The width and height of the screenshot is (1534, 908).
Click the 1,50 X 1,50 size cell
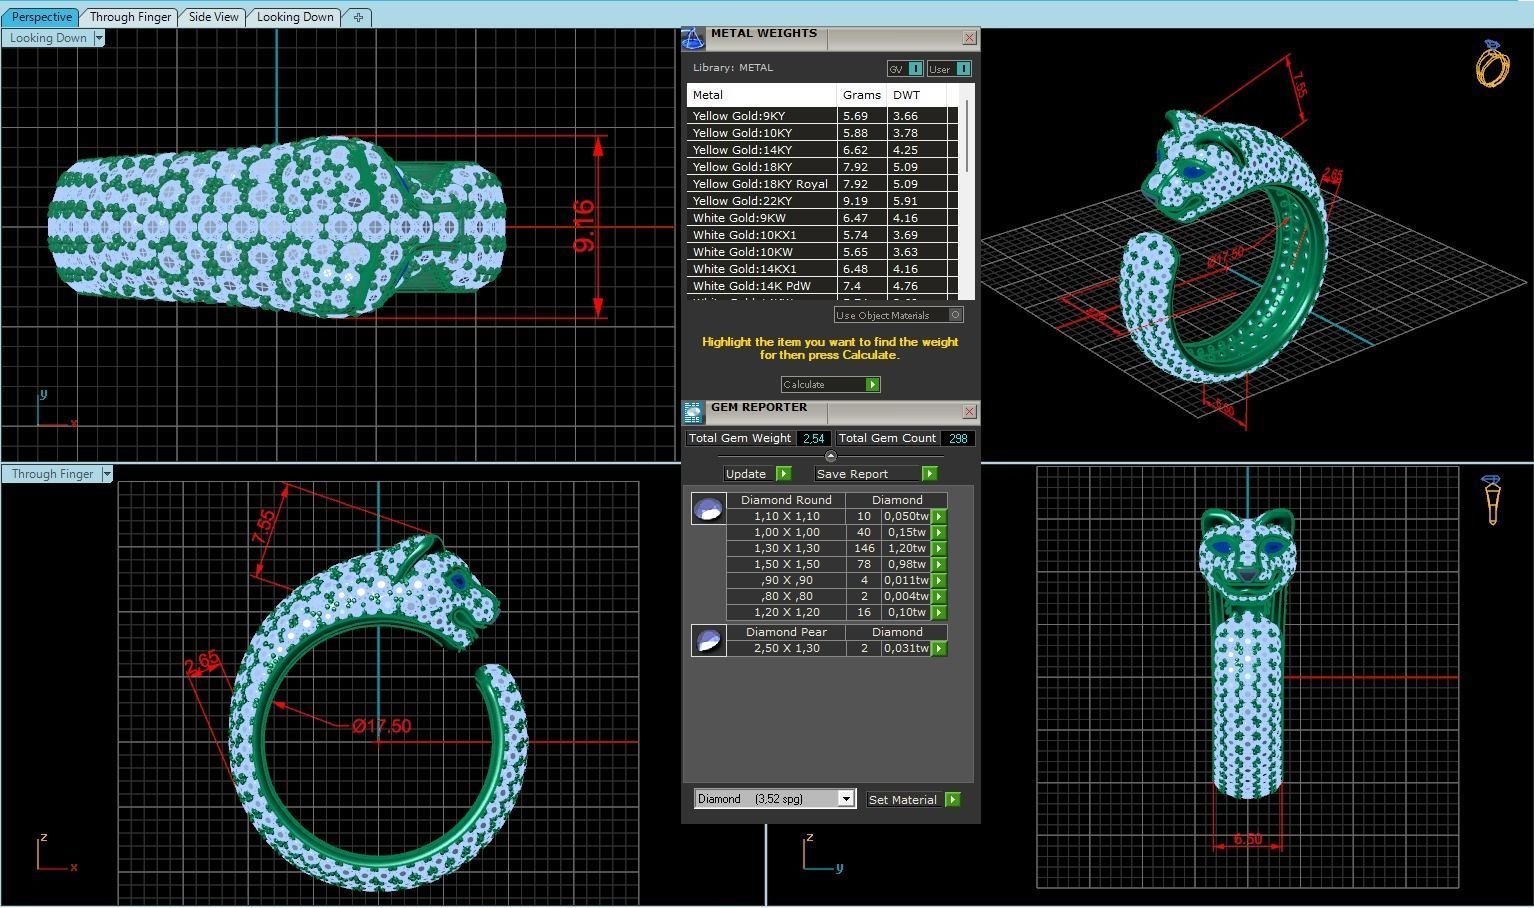[786, 564]
